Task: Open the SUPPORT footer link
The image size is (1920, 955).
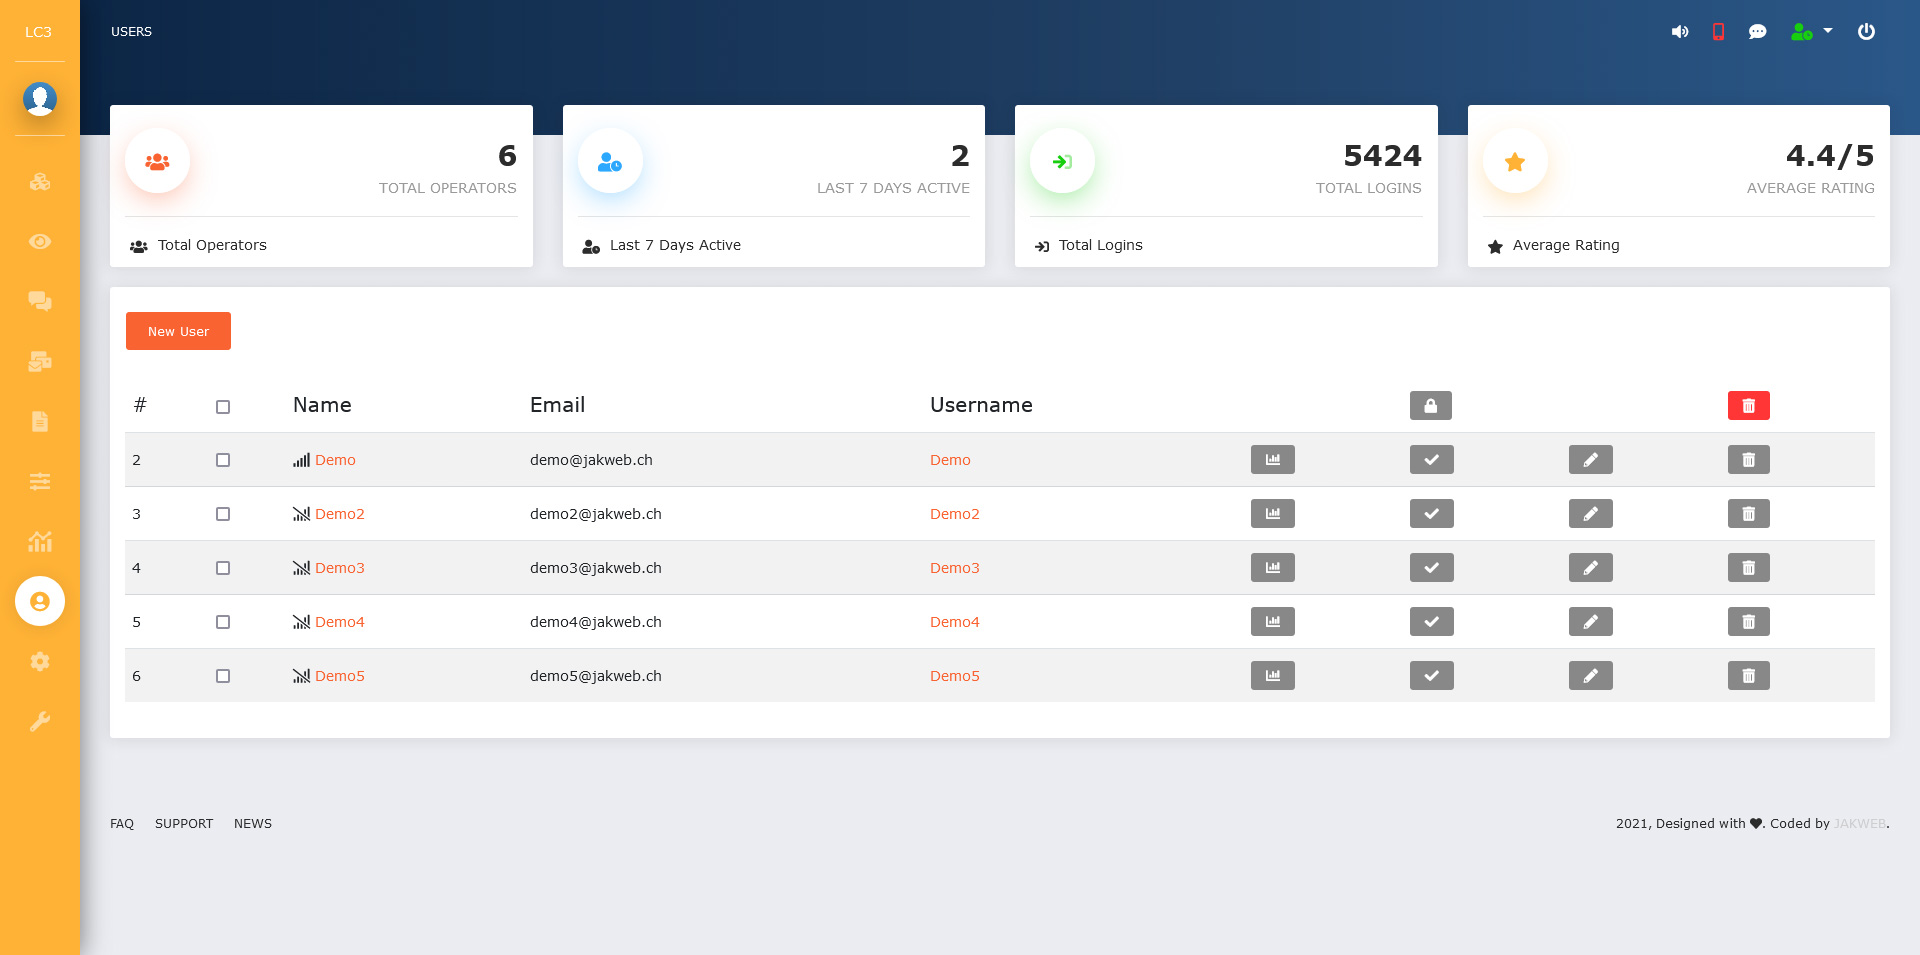Action: tap(184, 824)
